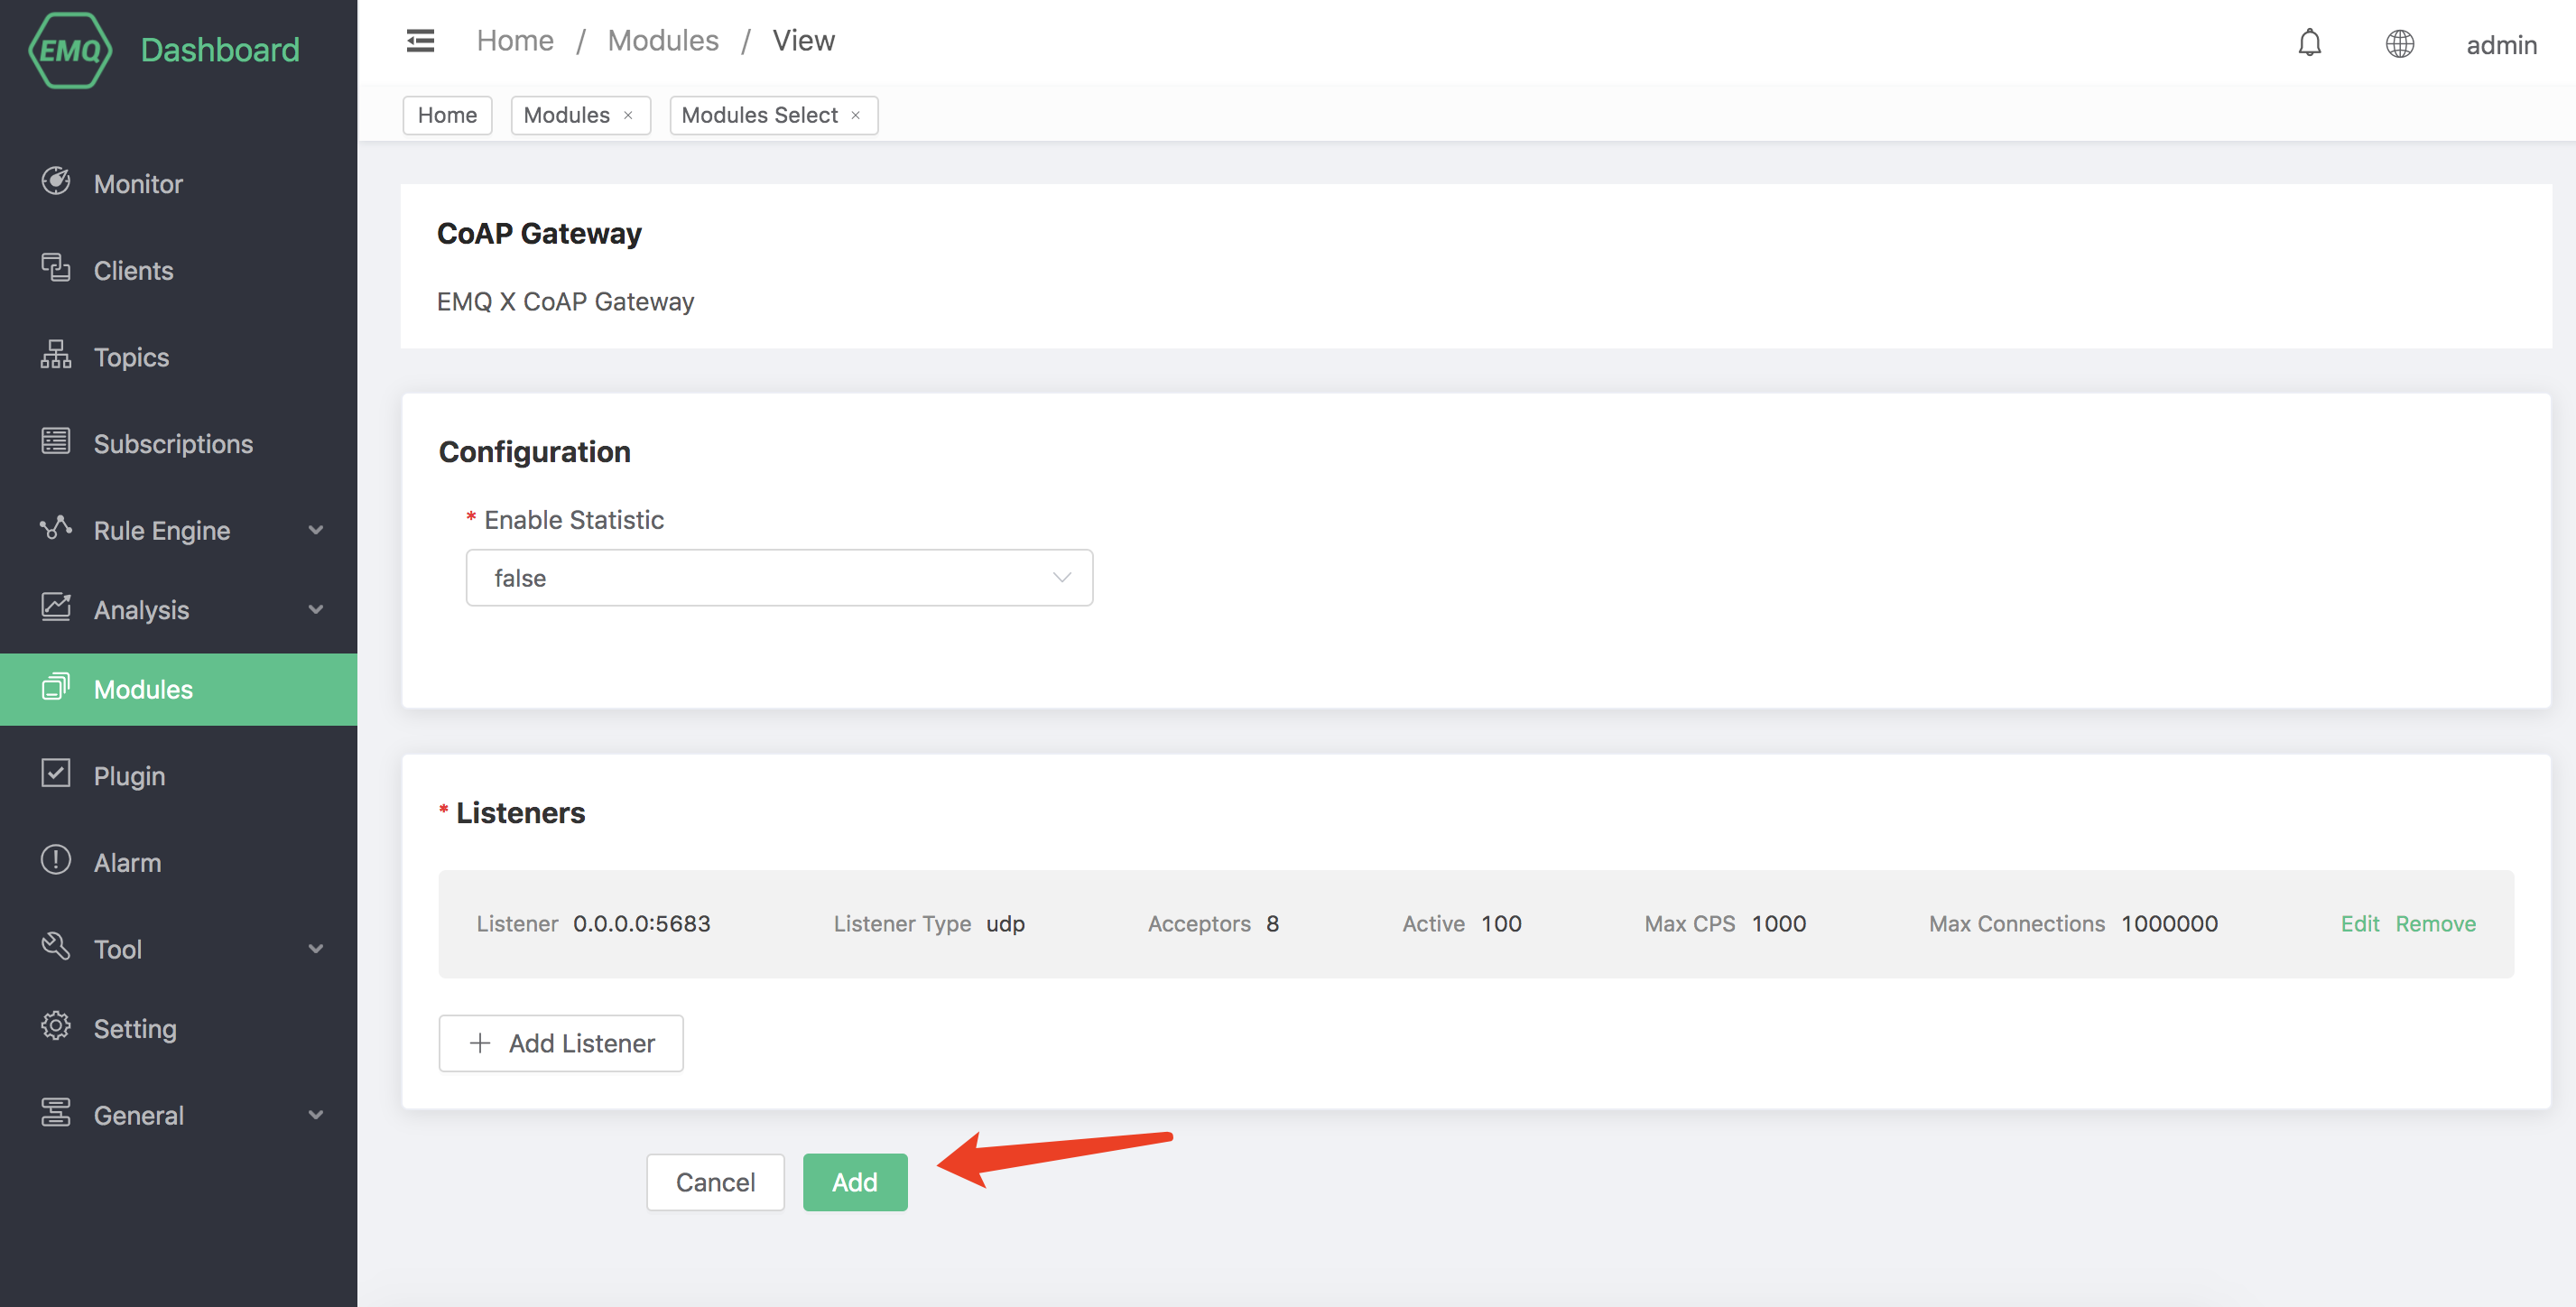Screen dimensions: 2576x1307
Task: Open Setting in the sidebar
Action: 178,1029
